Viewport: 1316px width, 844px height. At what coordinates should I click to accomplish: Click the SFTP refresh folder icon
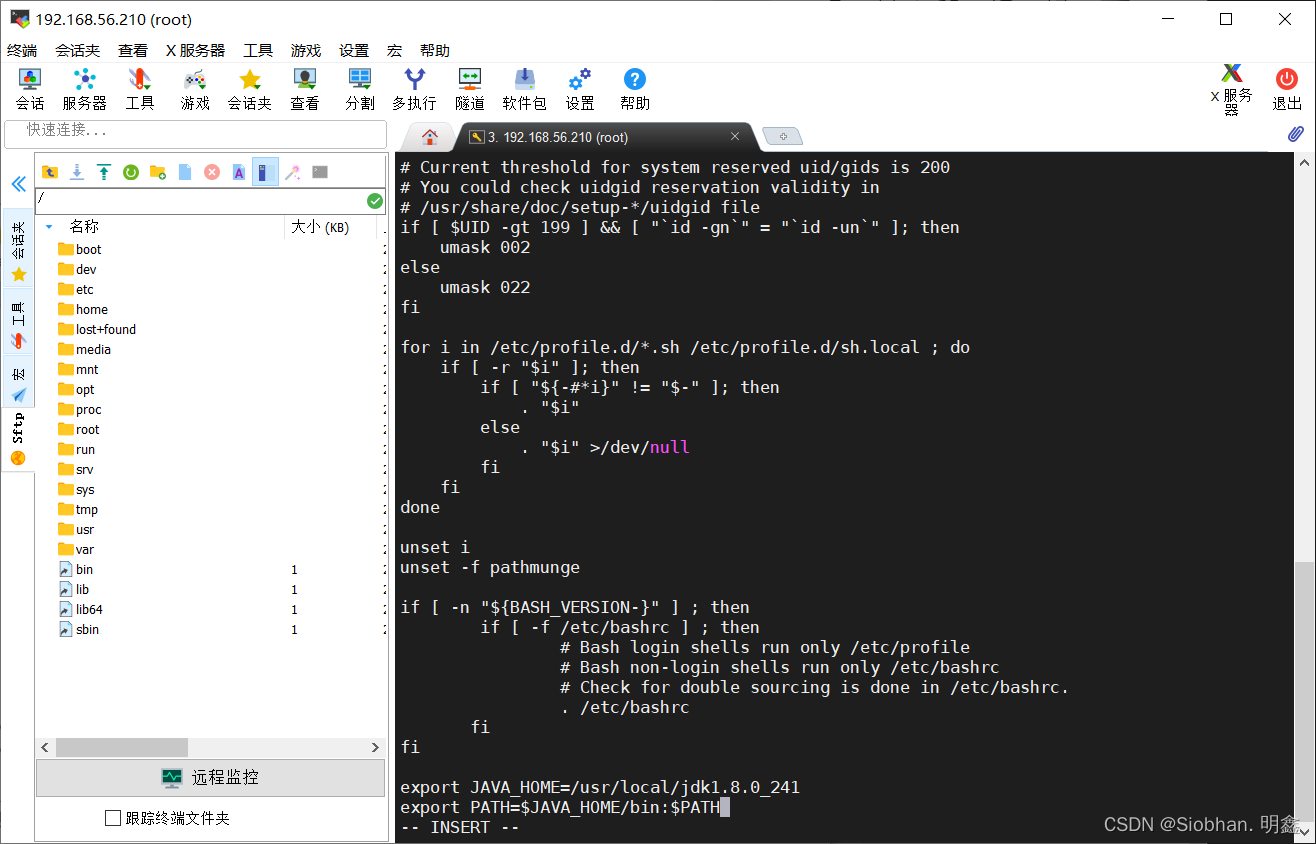point(130,172)
